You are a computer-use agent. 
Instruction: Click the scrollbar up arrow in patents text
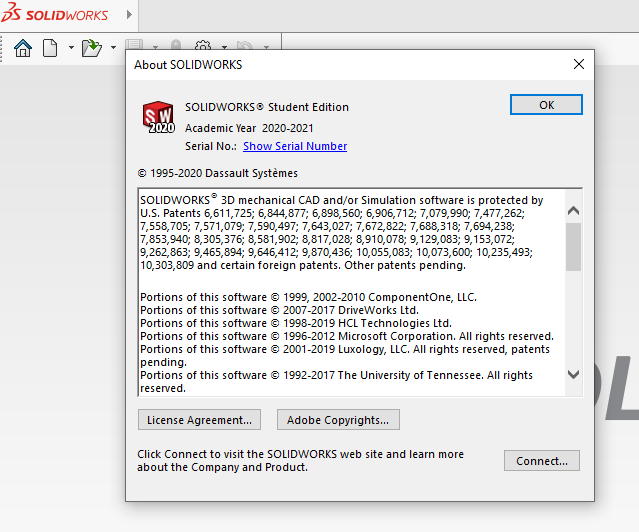click(573, 211)
